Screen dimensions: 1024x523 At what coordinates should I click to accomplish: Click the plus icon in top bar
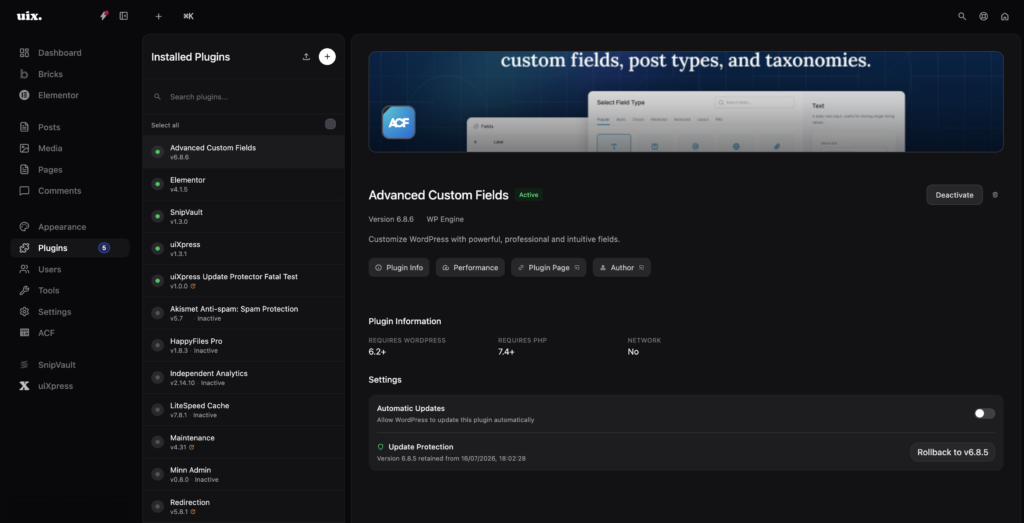(159, 16)
